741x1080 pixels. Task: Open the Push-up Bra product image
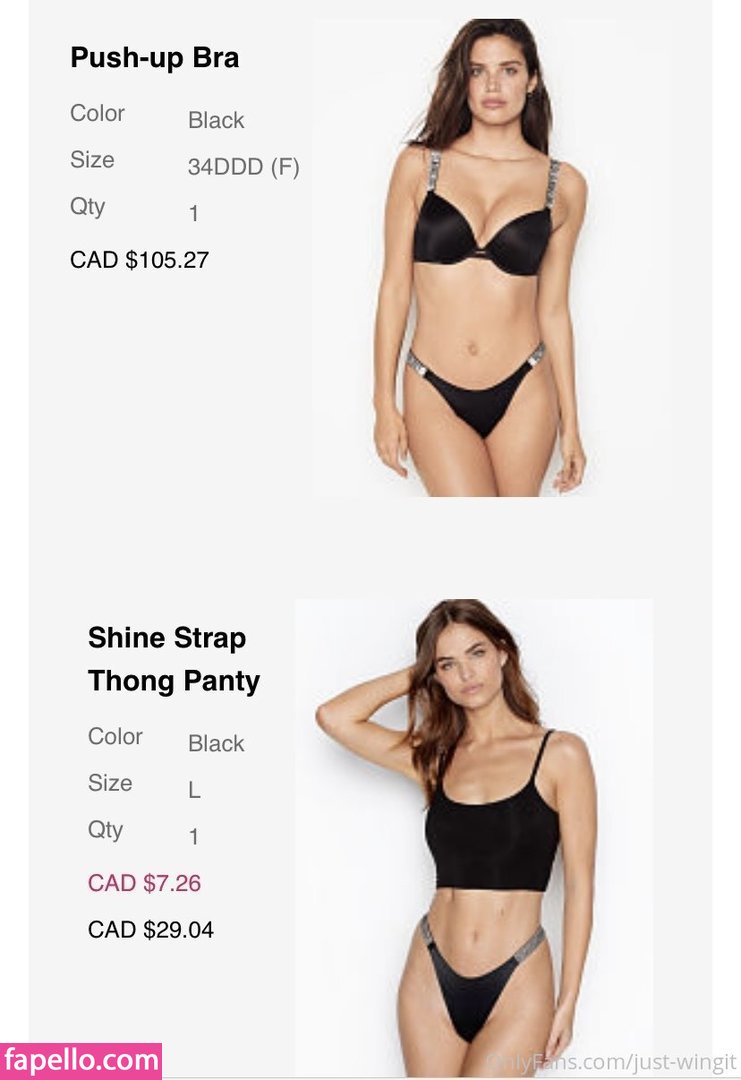[489, 258]
